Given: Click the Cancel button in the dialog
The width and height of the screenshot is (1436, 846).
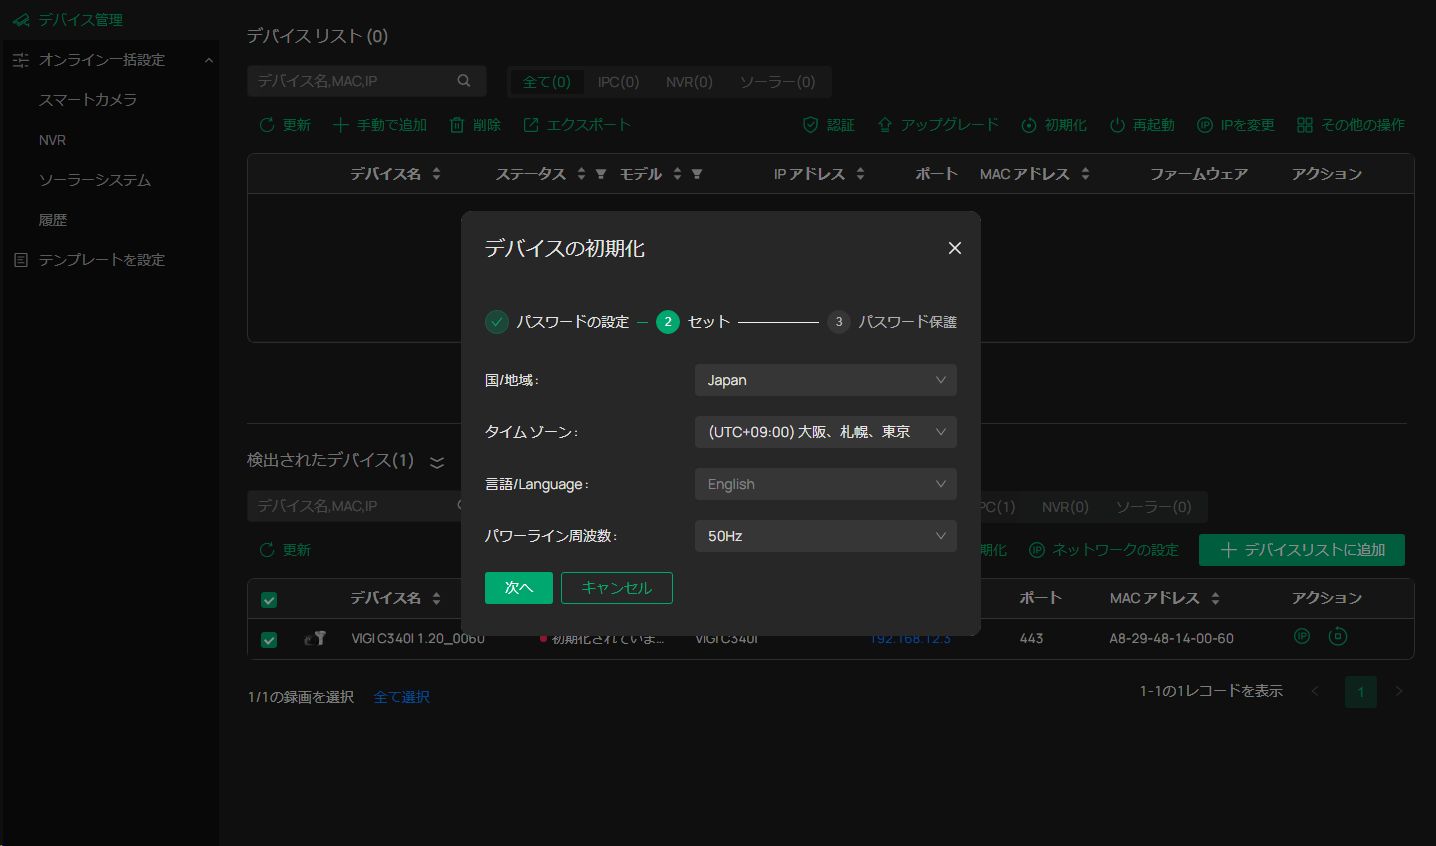Looking at the screenshot, I should tap(616, 588).
